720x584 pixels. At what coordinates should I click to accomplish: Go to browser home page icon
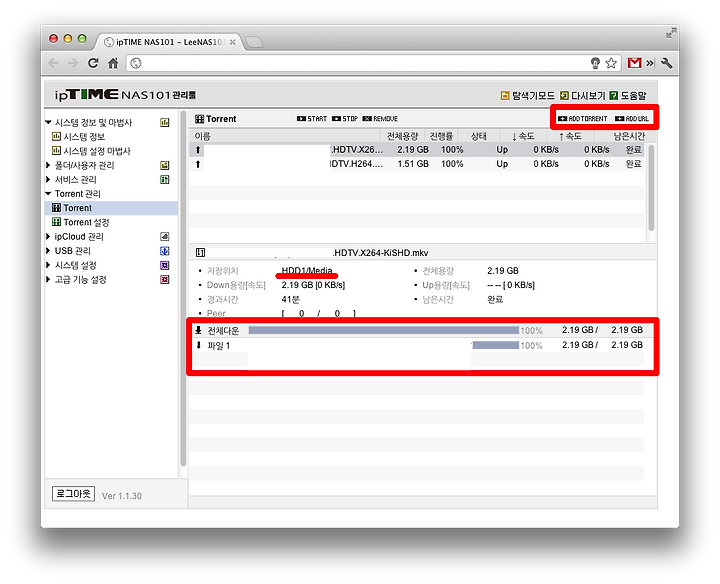[113, 63]
